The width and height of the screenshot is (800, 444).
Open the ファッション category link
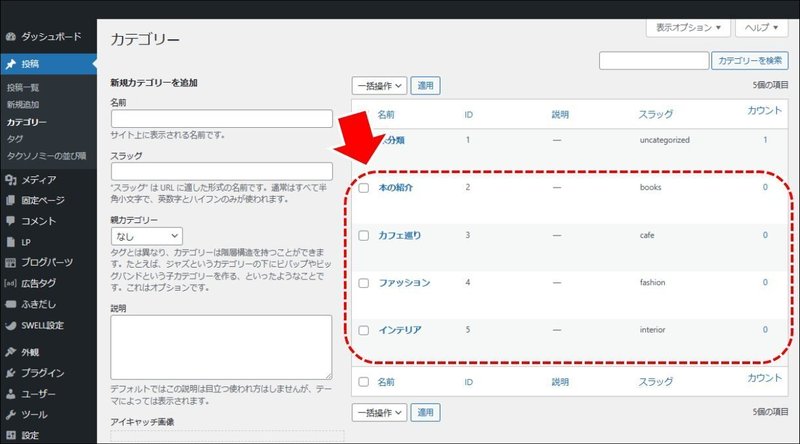405,283
